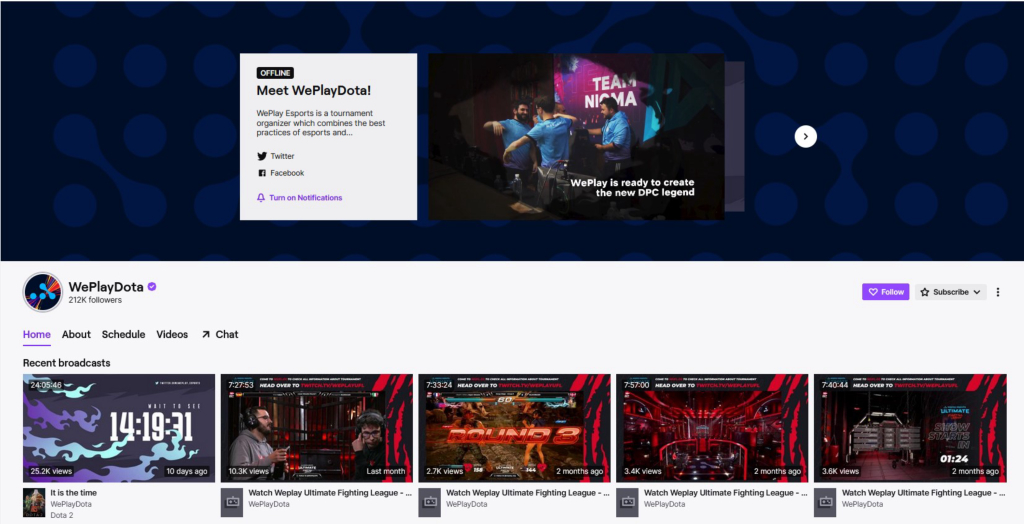The width and height of the screenshot is (1024, 524).
Task: Click WePlayDota under the 10.3K views video
Action: coord(269,504)
